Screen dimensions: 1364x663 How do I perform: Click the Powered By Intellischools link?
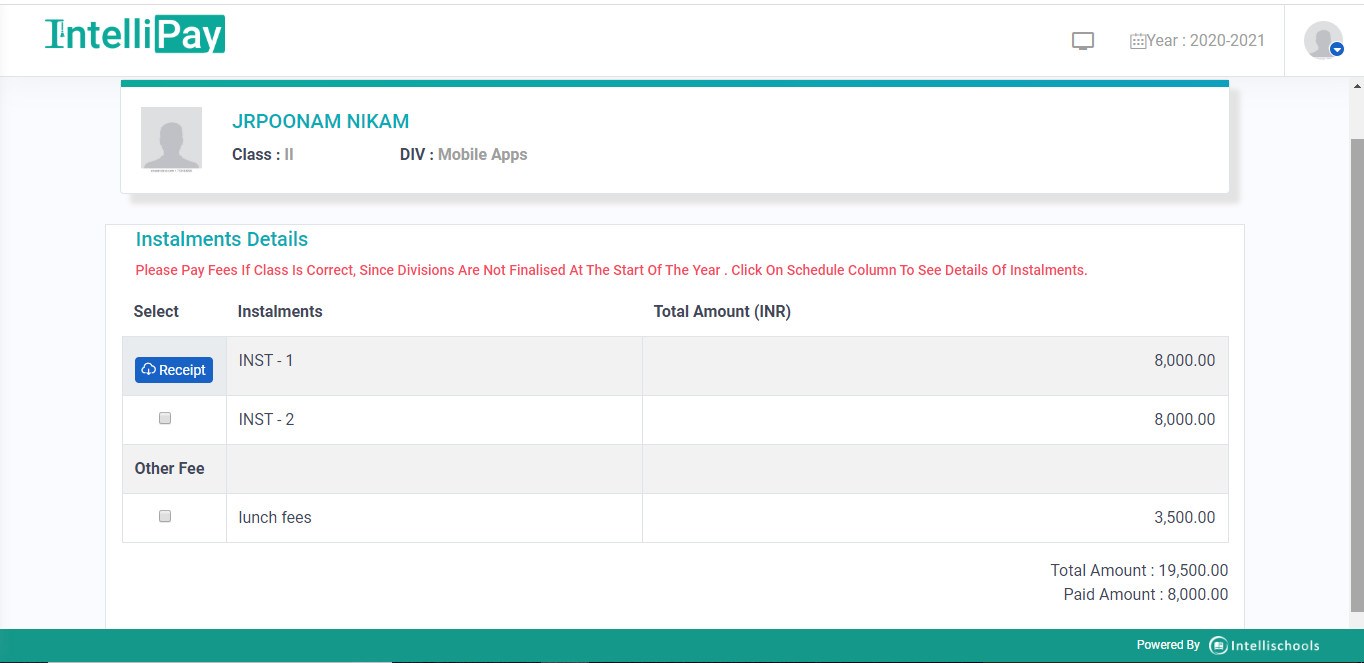click(1227, 646)
